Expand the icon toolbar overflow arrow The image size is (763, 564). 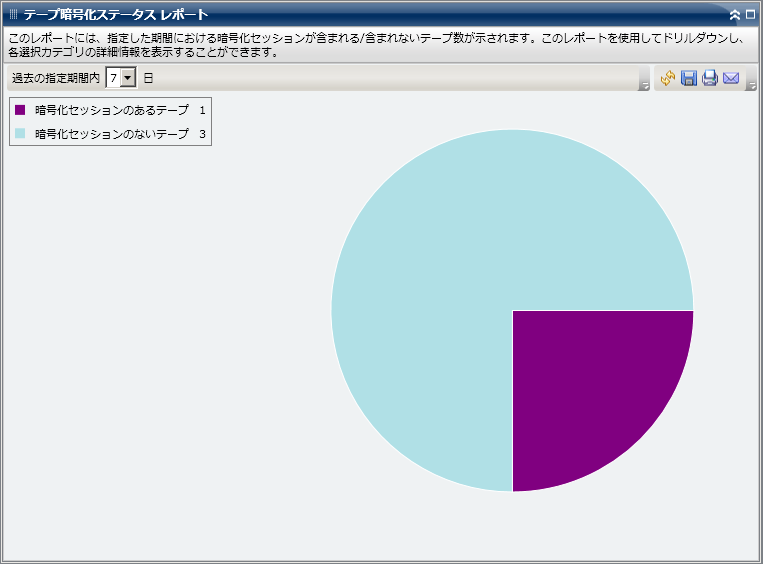[752, 86]
